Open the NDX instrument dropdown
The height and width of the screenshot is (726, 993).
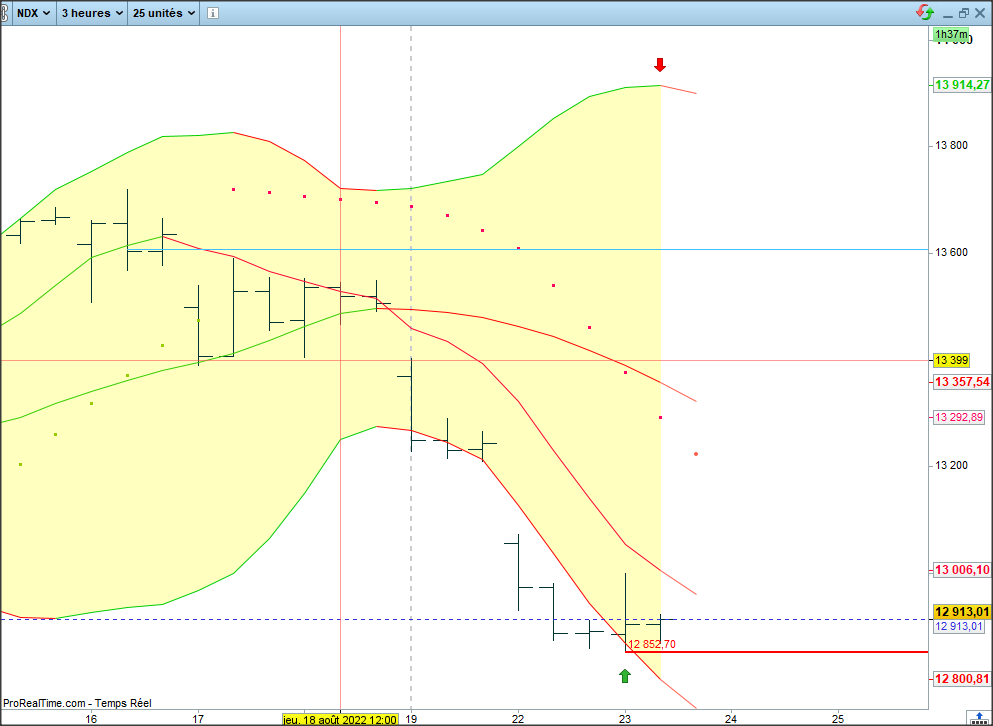[34, 13]
